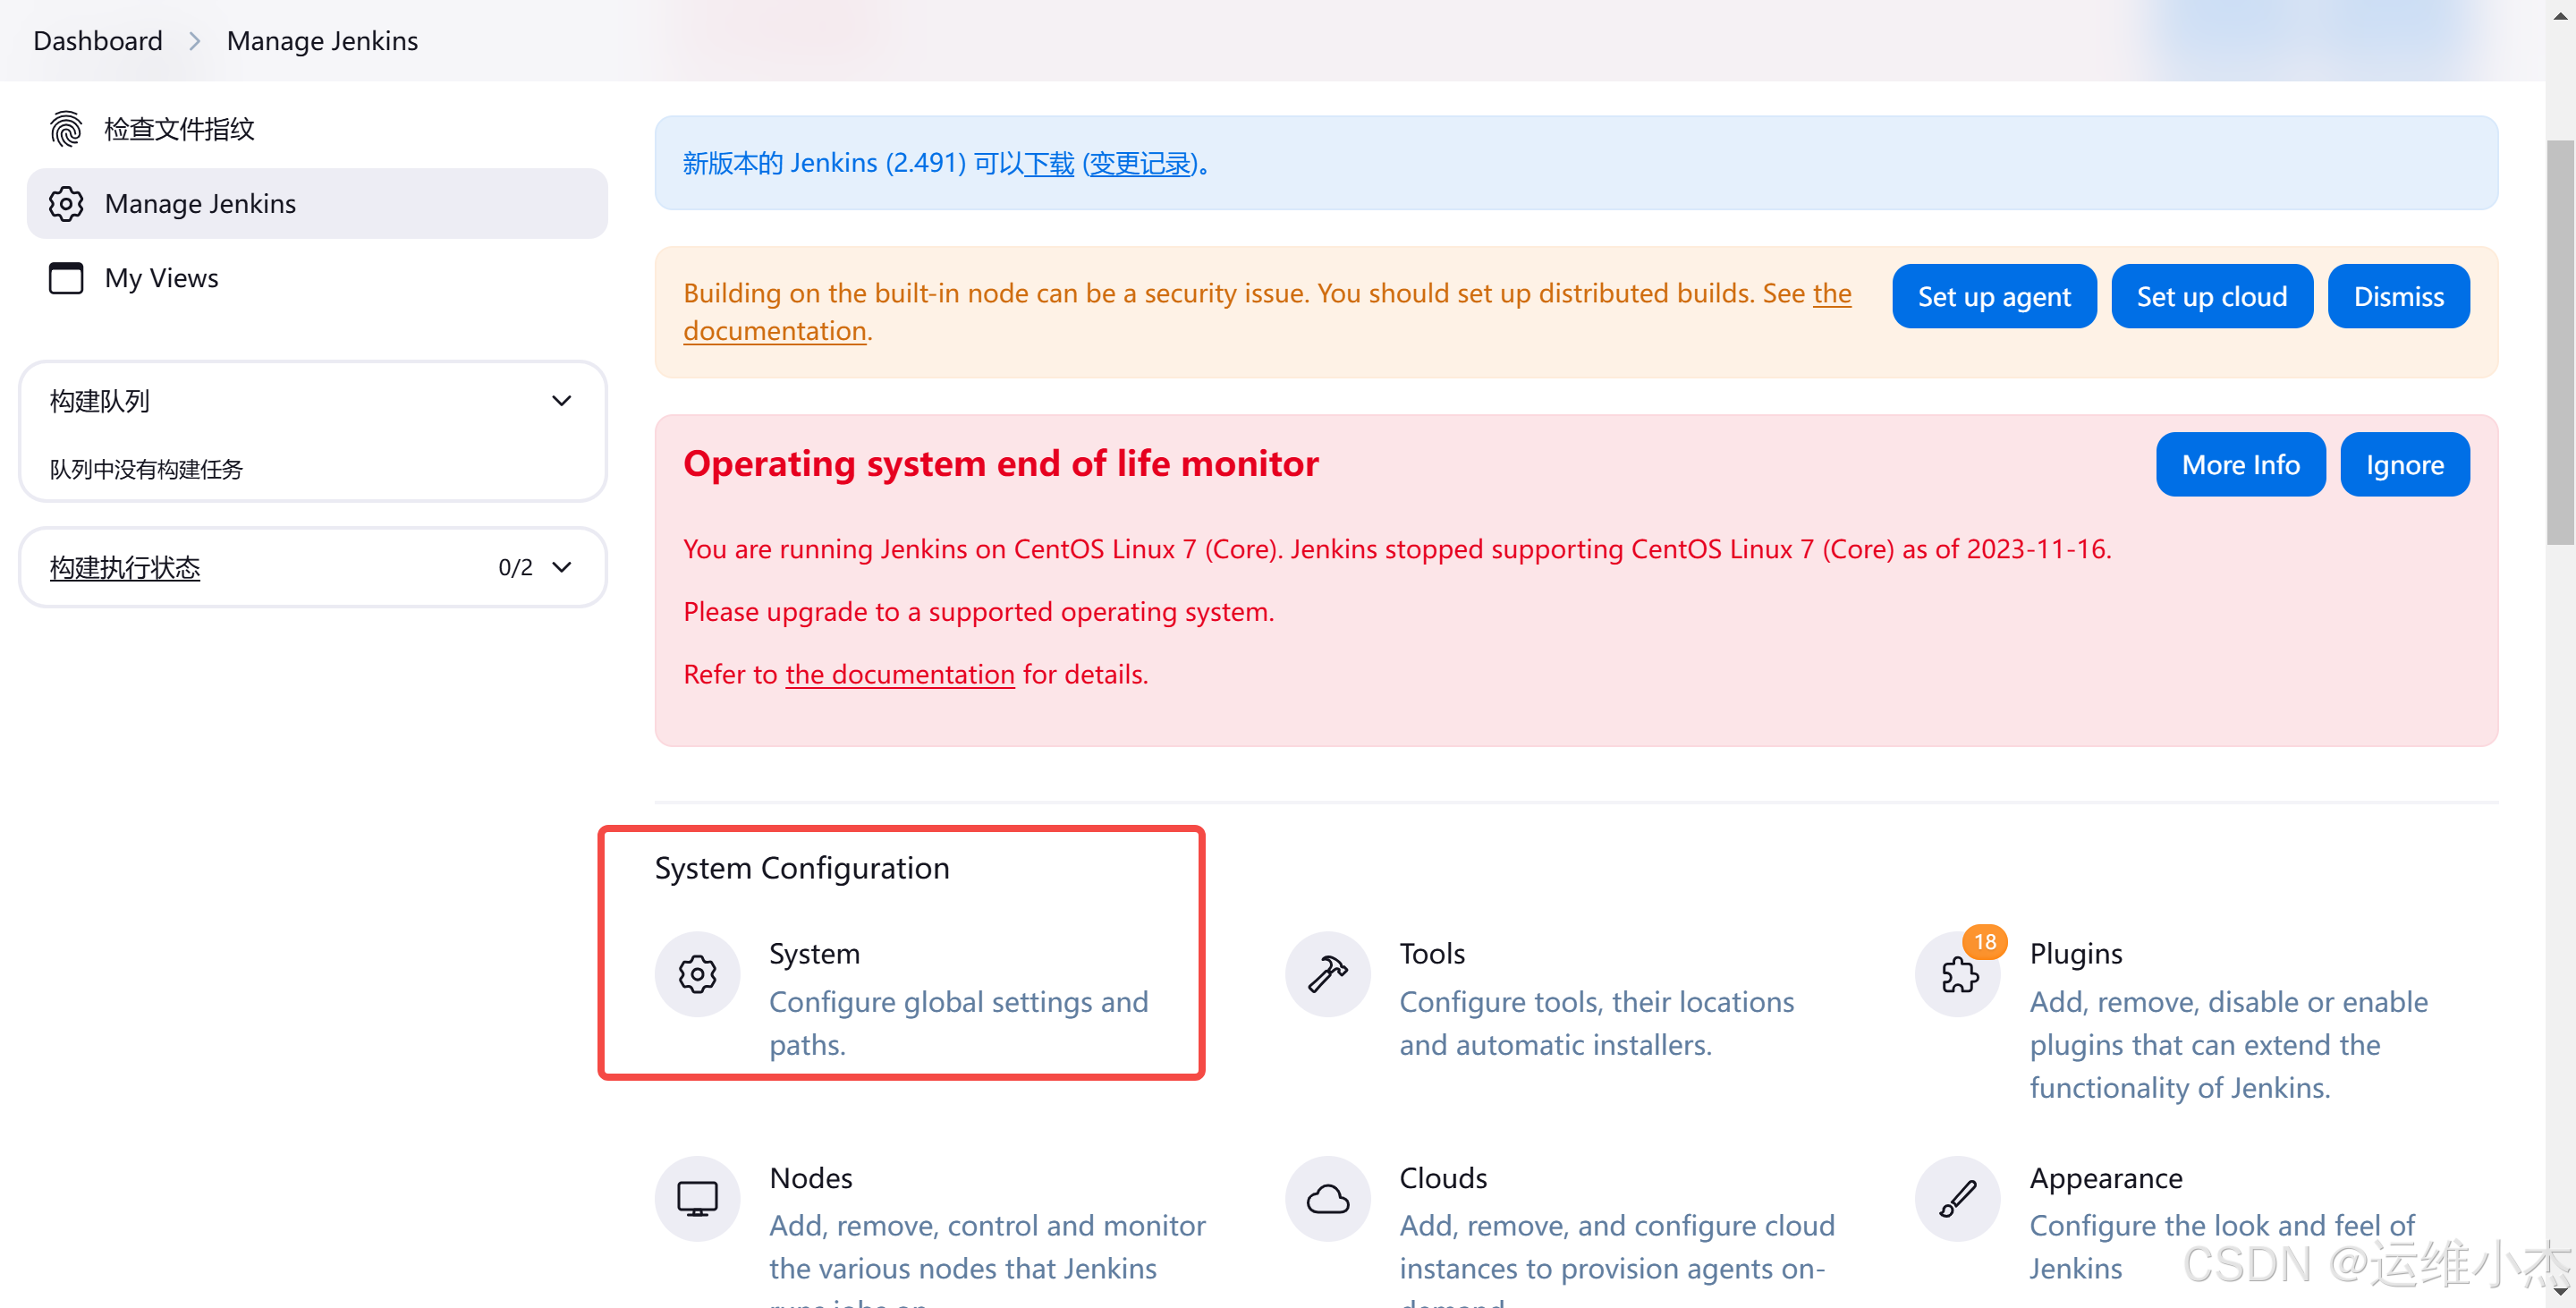The image size is (2576, 1308).
Task: Go to Dashboard in breadcrumb
Action: (97, 41)
